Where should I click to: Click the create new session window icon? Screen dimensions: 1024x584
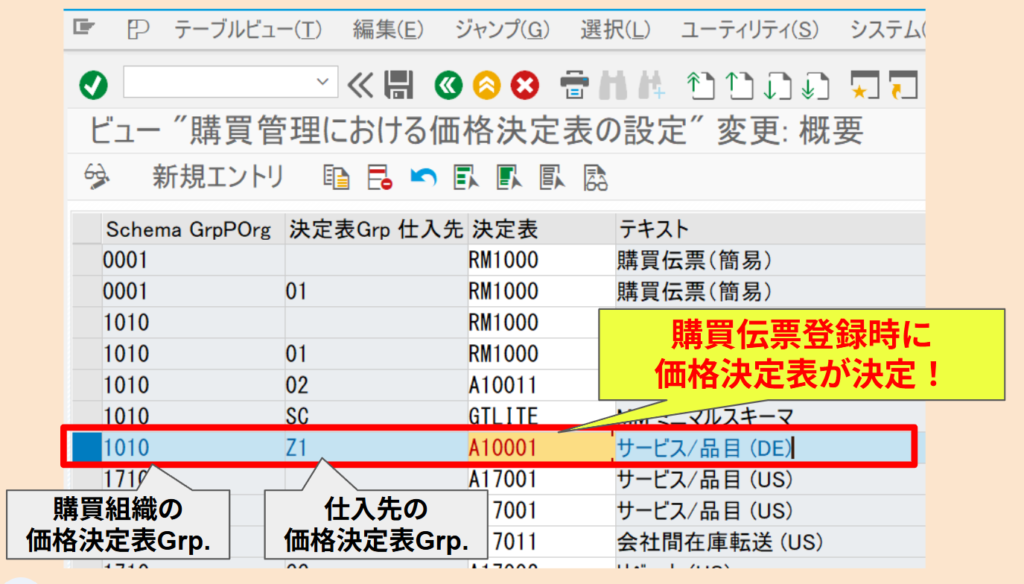point(865,86)
